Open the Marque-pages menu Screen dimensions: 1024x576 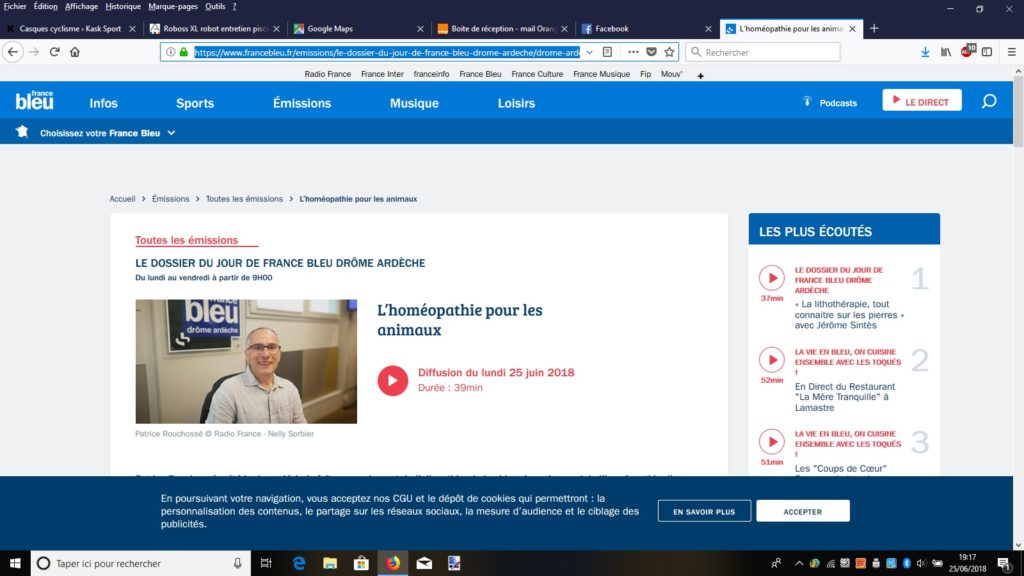pos(172,7)
